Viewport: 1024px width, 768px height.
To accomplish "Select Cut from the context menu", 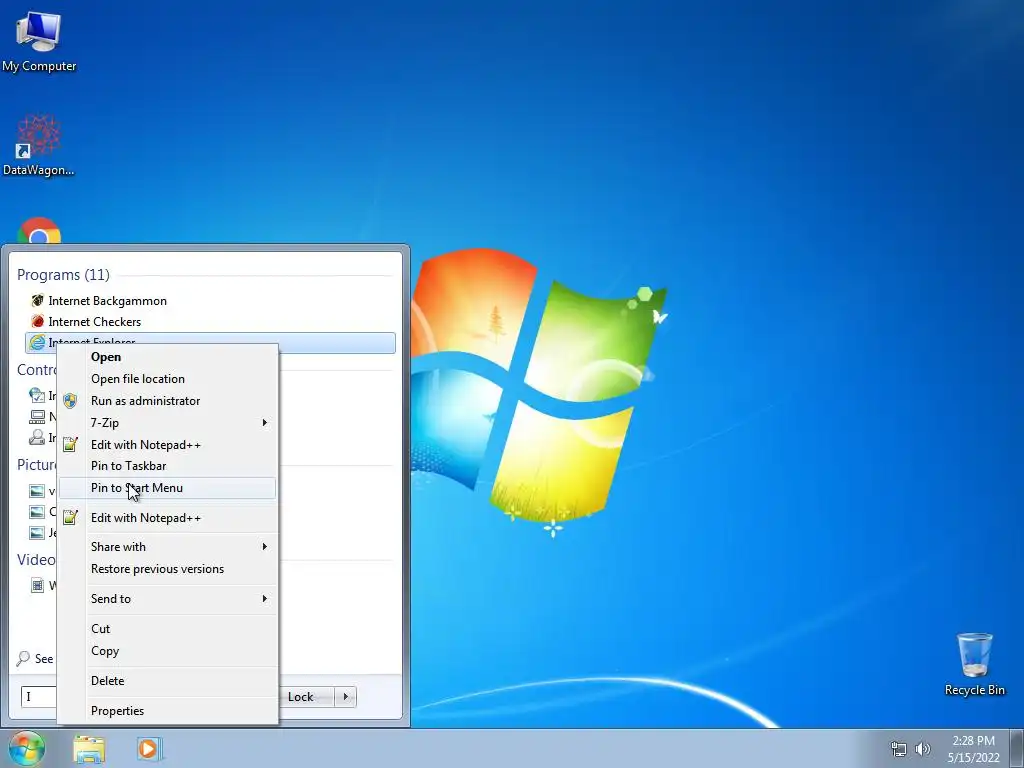I will click(x=167, y=629).
